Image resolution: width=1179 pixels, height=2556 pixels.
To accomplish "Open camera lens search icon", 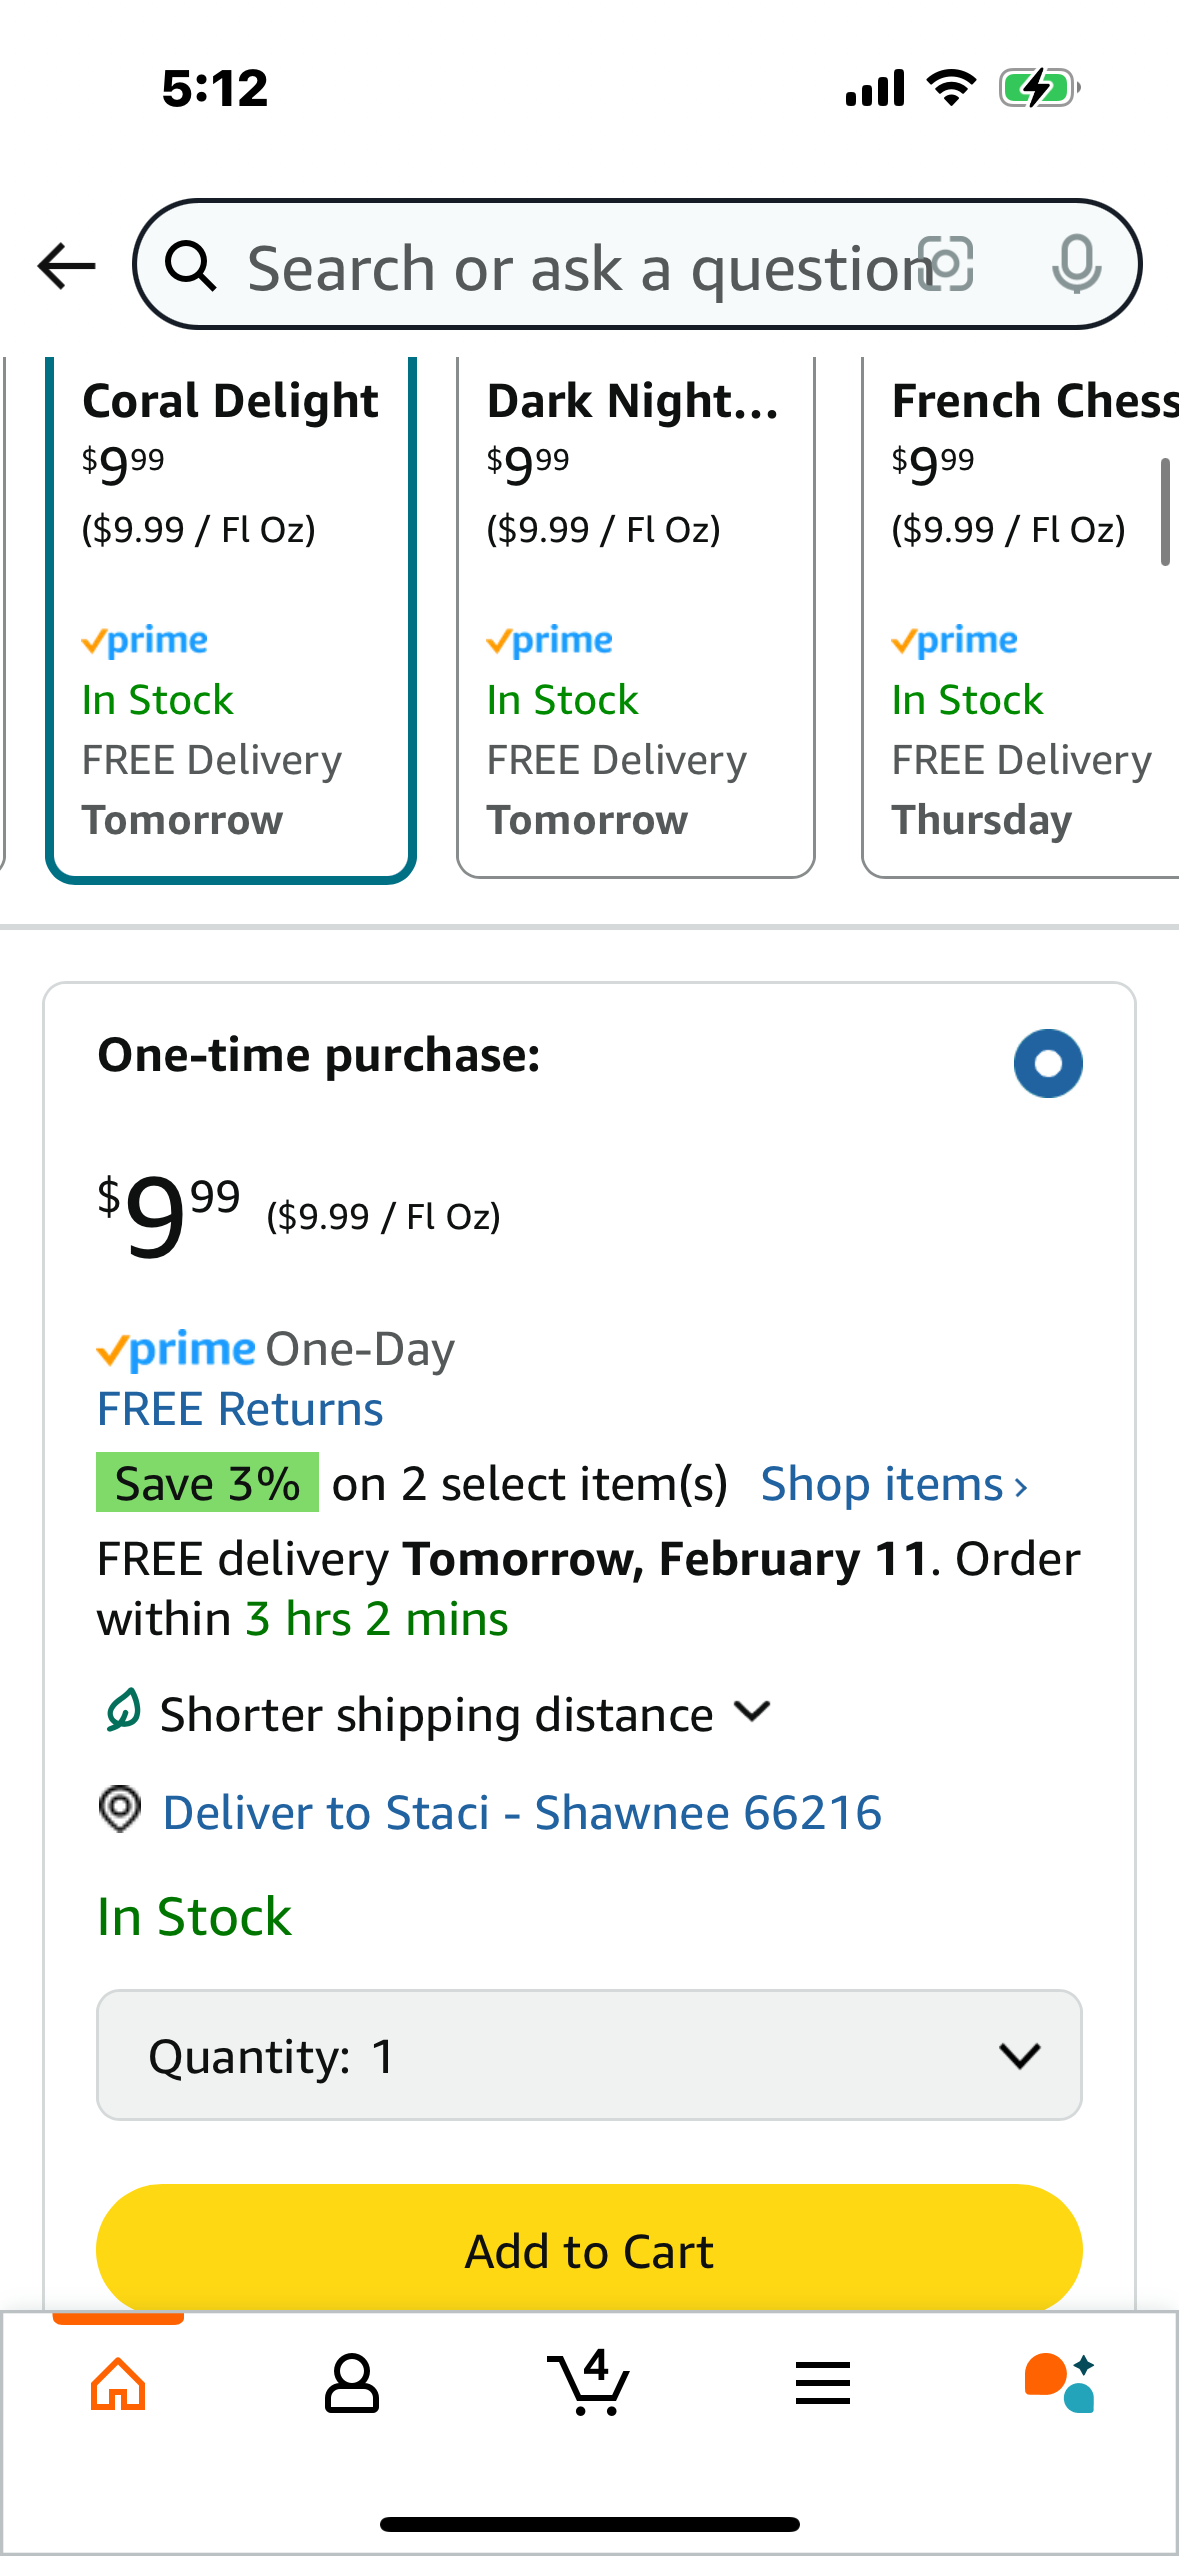I will click(946, 265).
